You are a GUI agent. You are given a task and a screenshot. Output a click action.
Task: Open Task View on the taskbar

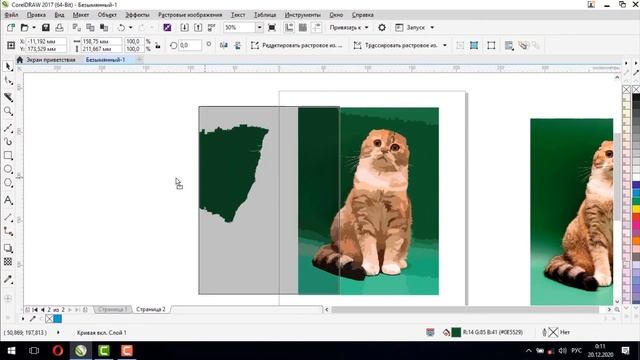(x=34, y=351)
